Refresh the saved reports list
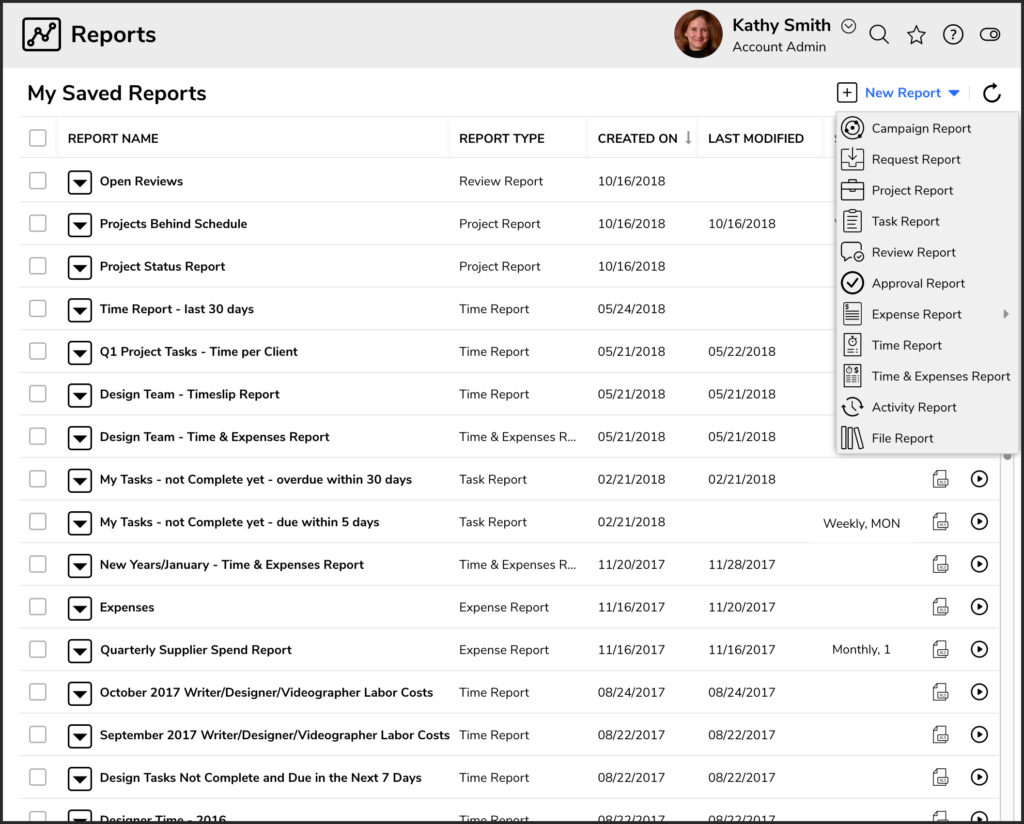Screen dimensions: 1024x824 tap(991, 92)
